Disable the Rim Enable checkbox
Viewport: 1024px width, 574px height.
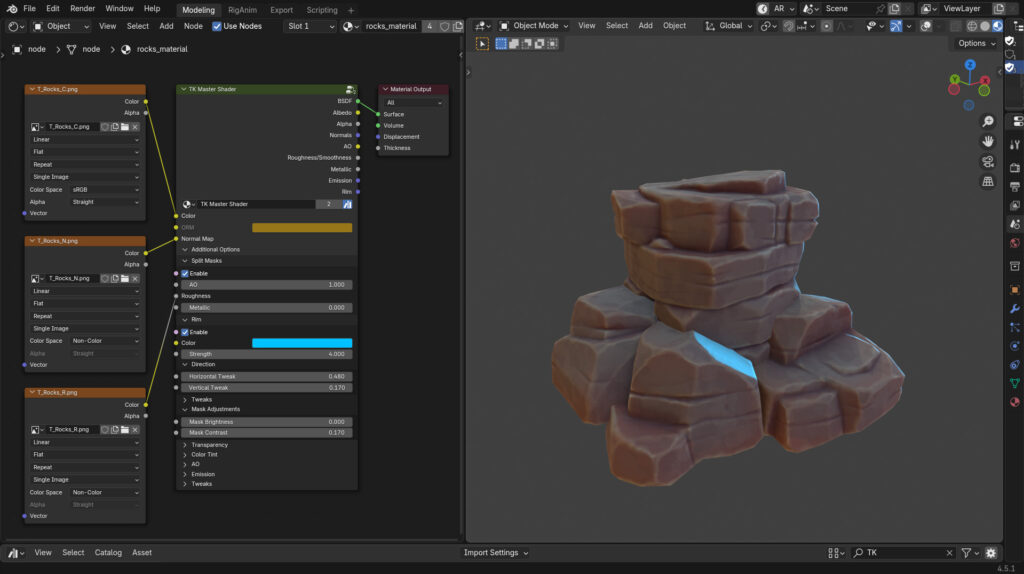coord(185,332)
